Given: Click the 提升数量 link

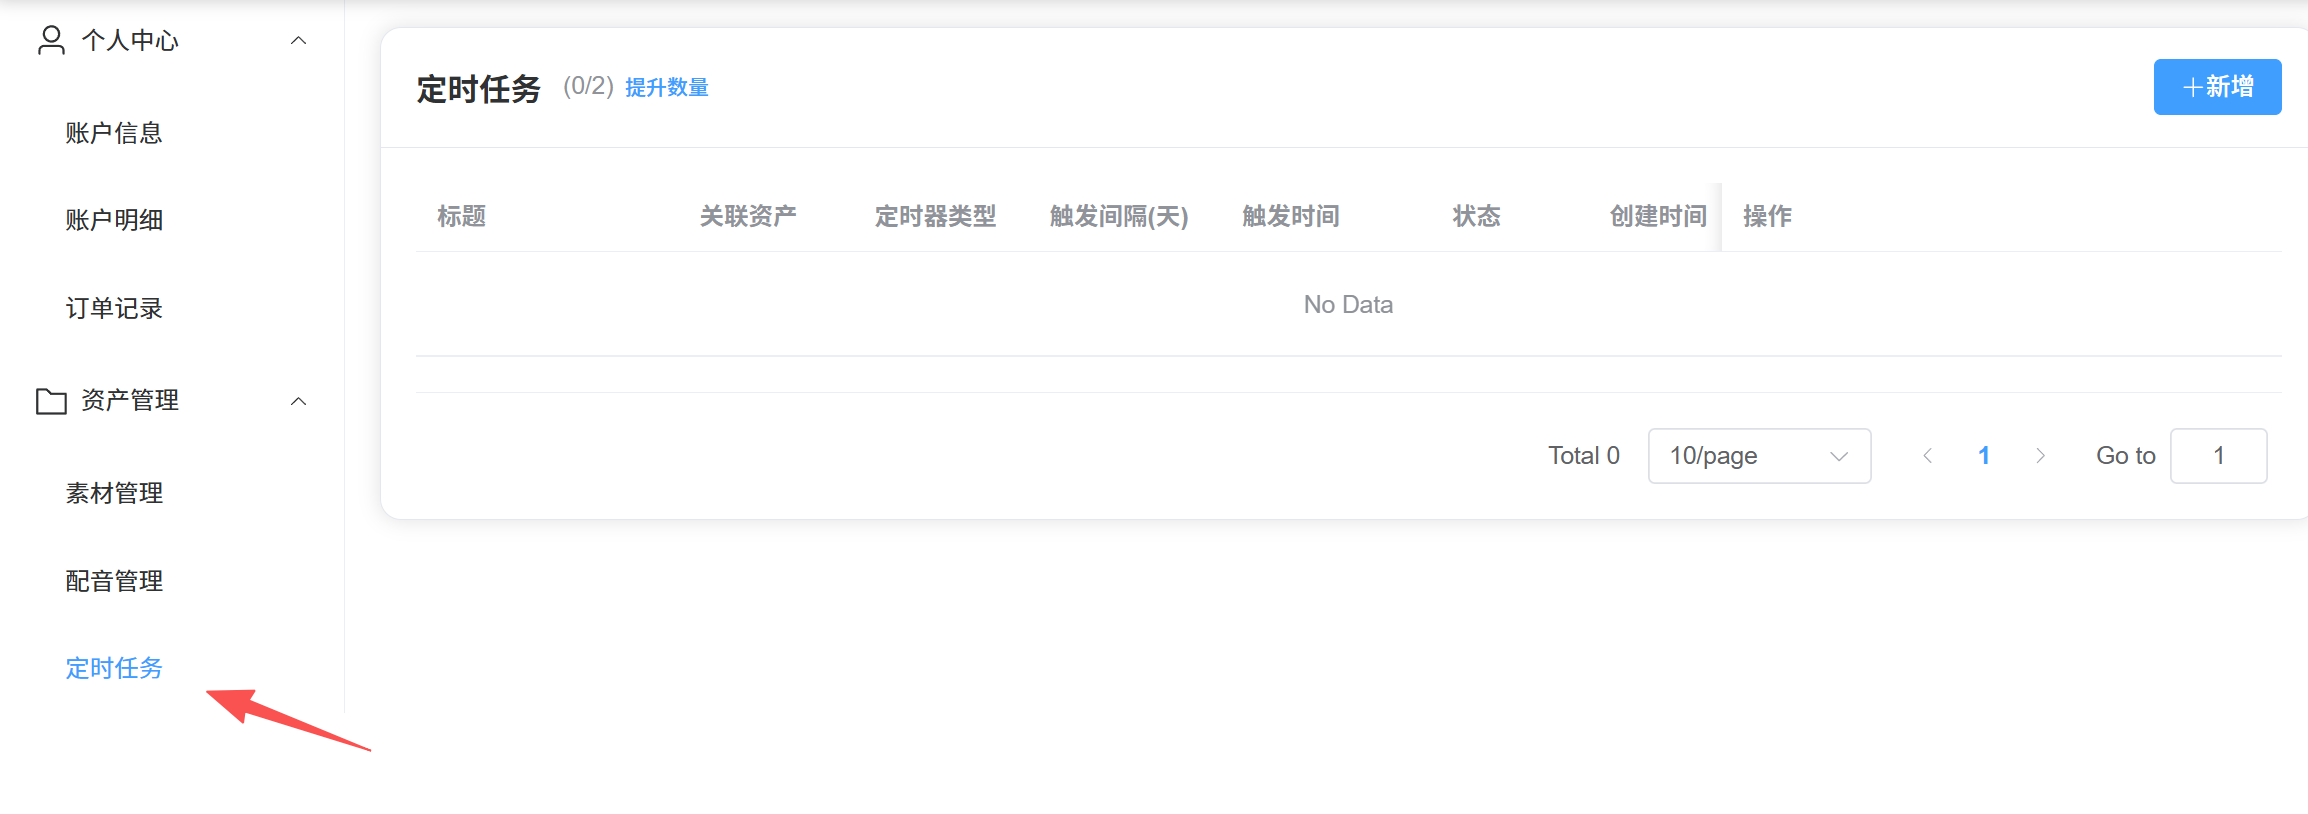Looking at the screenshot, I should [x=667, y=88].
